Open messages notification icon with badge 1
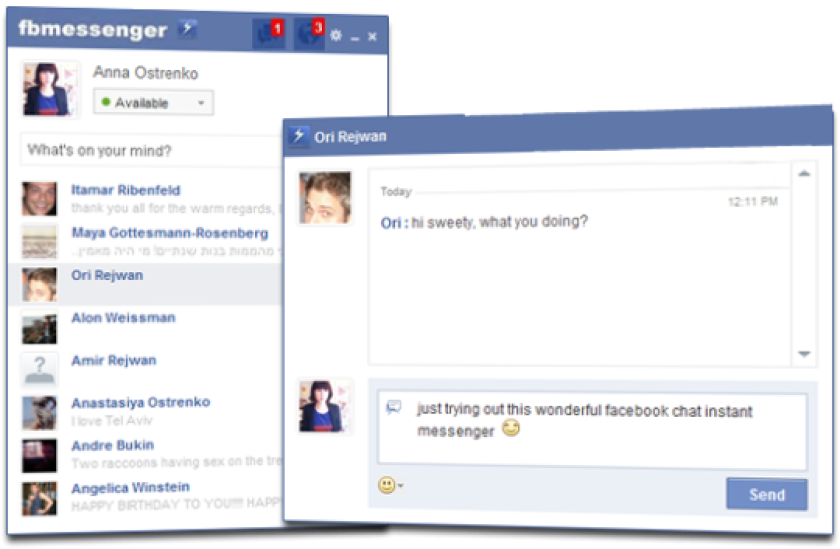Image resolution: width=840 pixels, height=549 pixels. 268,34
